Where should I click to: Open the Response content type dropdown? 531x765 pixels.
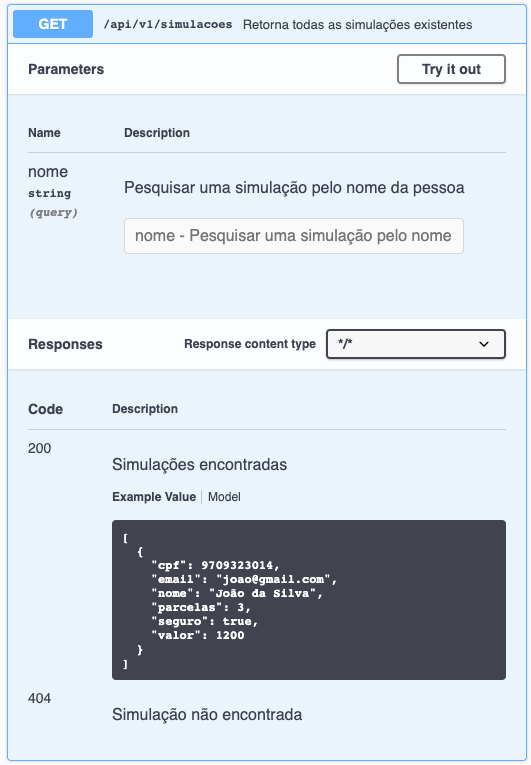click(415, 344)
